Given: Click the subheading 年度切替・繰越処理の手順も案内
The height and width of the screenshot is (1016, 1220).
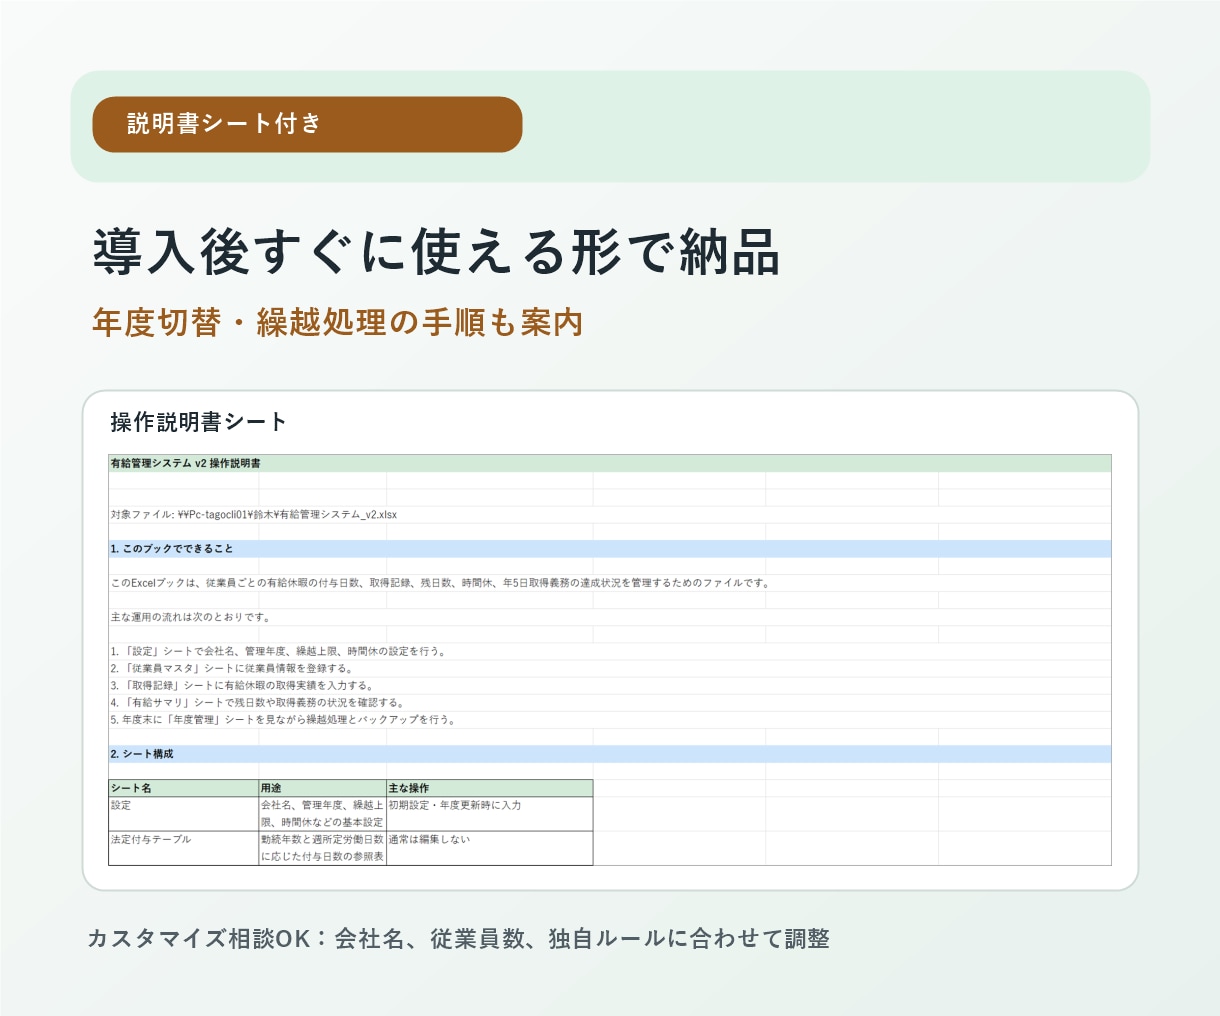Looking at the screenshot, I should 338,322.
